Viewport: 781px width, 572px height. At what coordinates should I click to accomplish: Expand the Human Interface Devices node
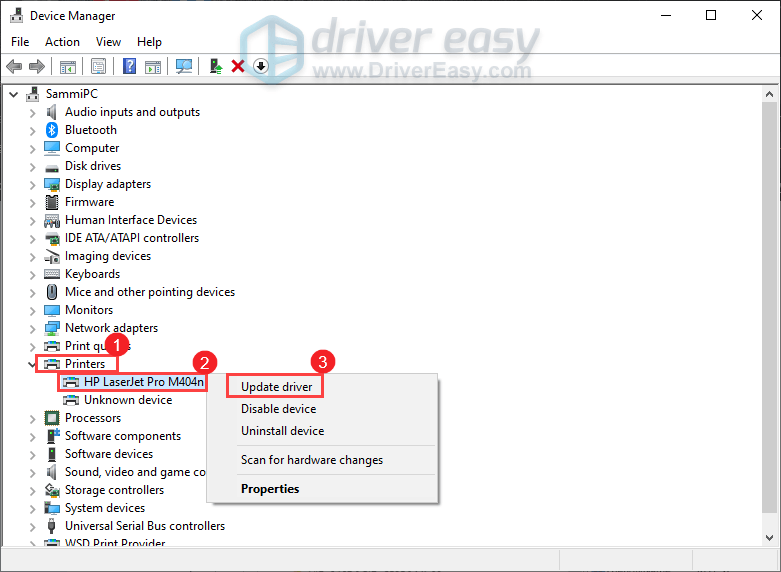click(x=33, y=220)
